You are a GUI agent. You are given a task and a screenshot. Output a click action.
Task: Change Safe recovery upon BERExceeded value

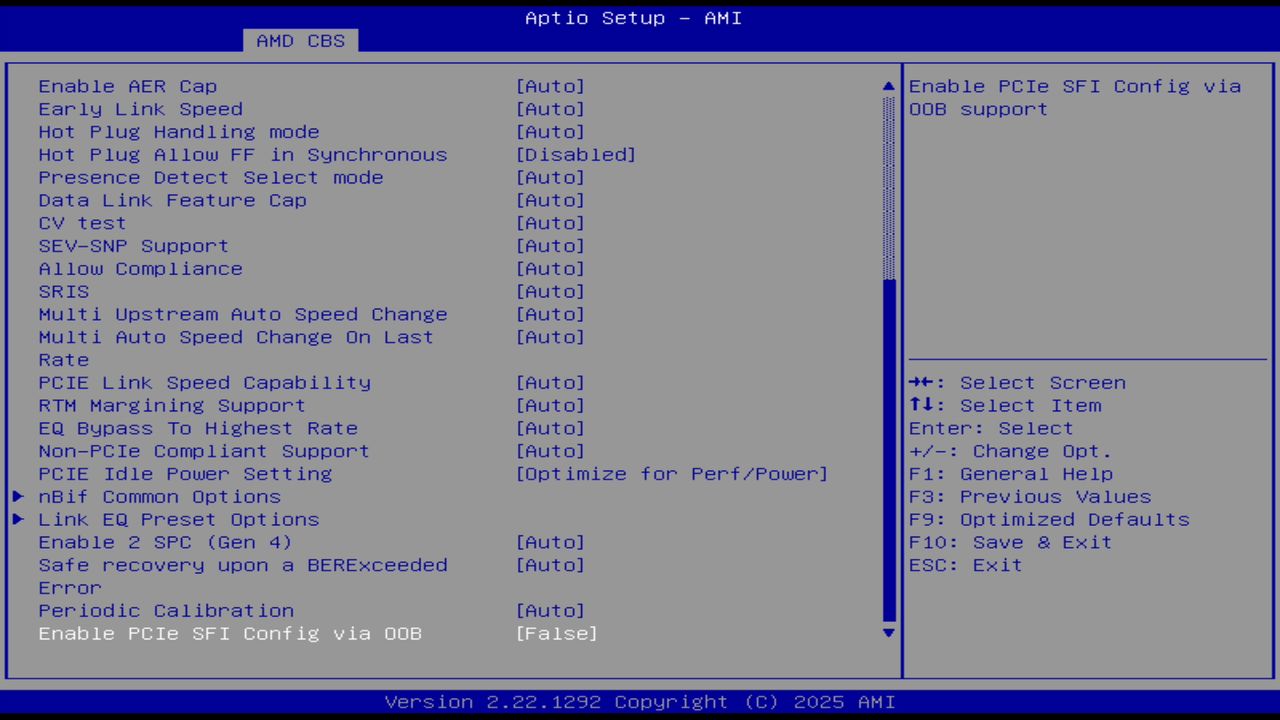pyautogui.click(x=550, y=565)
